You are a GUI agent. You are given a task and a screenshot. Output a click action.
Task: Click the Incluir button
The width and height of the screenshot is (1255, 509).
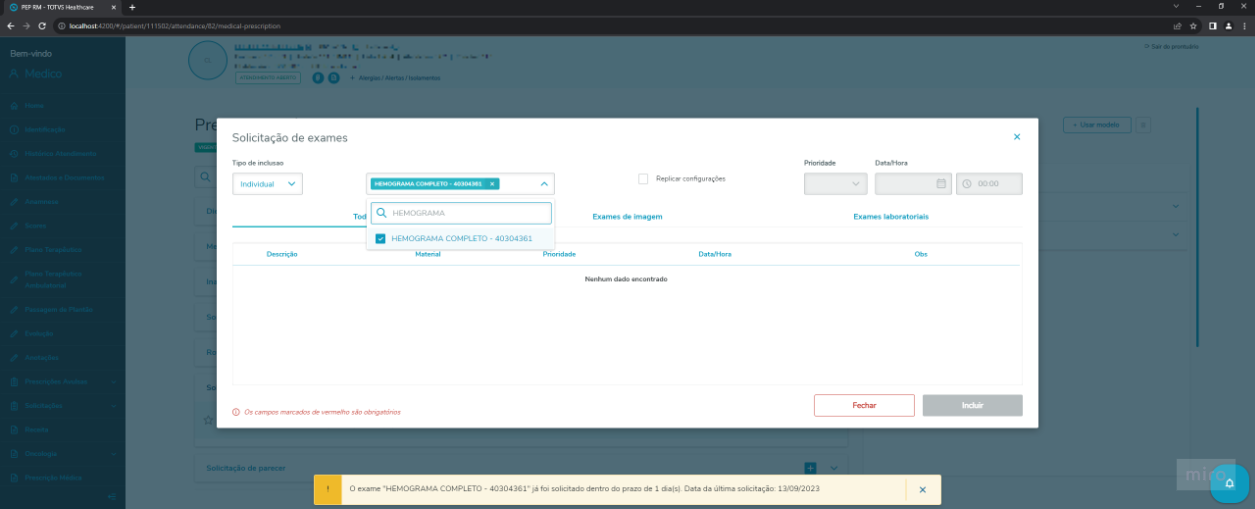pyautogui.click(x=972, y=405)
